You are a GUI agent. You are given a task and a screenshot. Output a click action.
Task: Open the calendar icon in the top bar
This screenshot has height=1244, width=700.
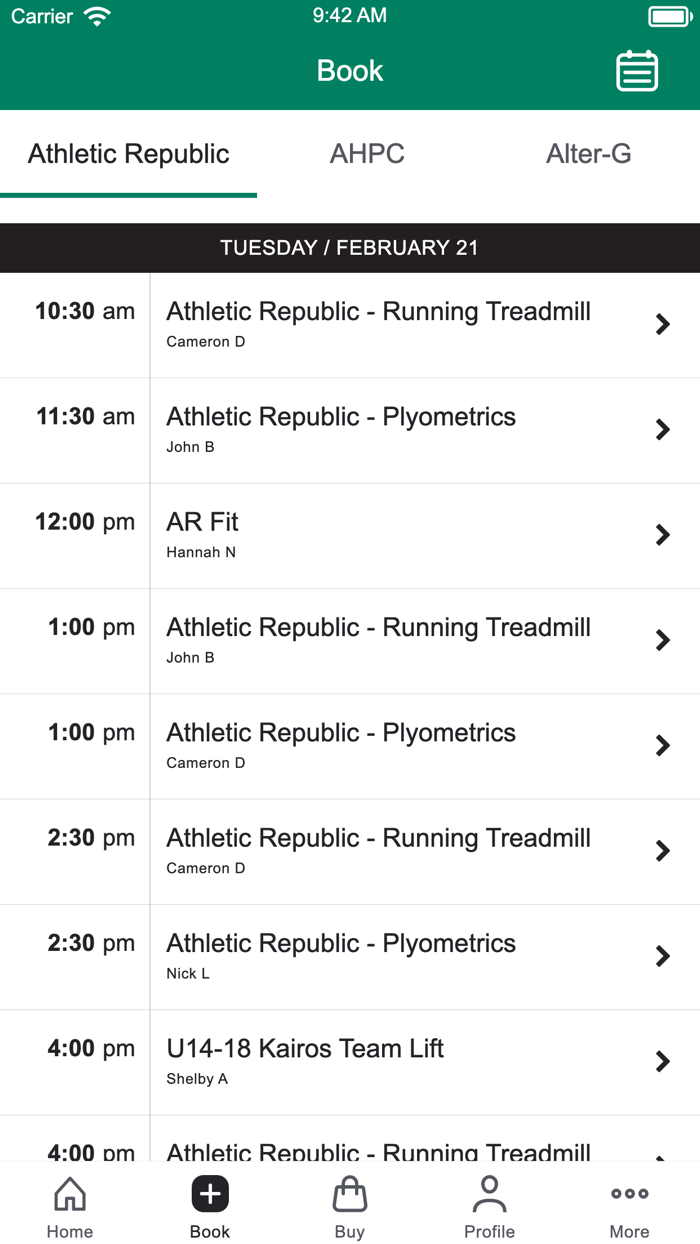coord(637,71)
